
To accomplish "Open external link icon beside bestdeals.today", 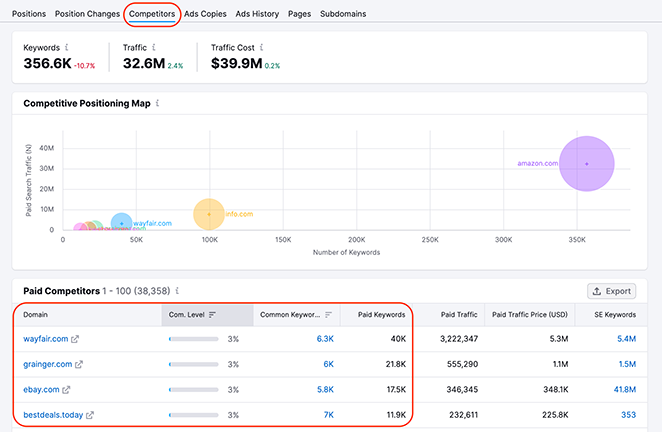I will point(91,415).
